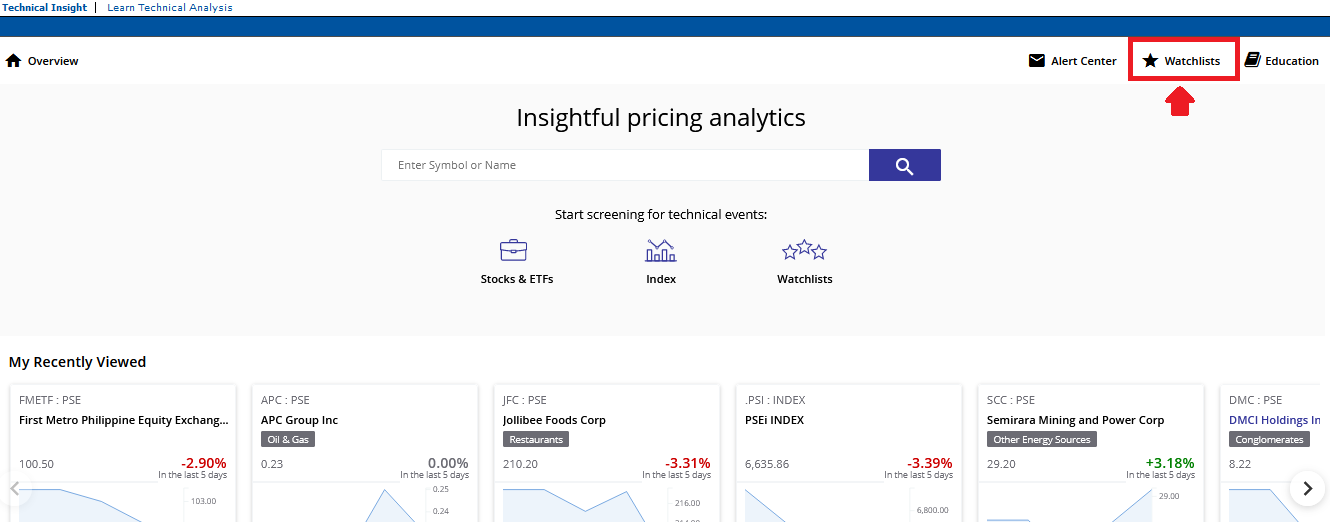Click the .PSI : INDEX symbol text
The height and width of the screenshot is (522, 1330).
click(x=775, y=400)
